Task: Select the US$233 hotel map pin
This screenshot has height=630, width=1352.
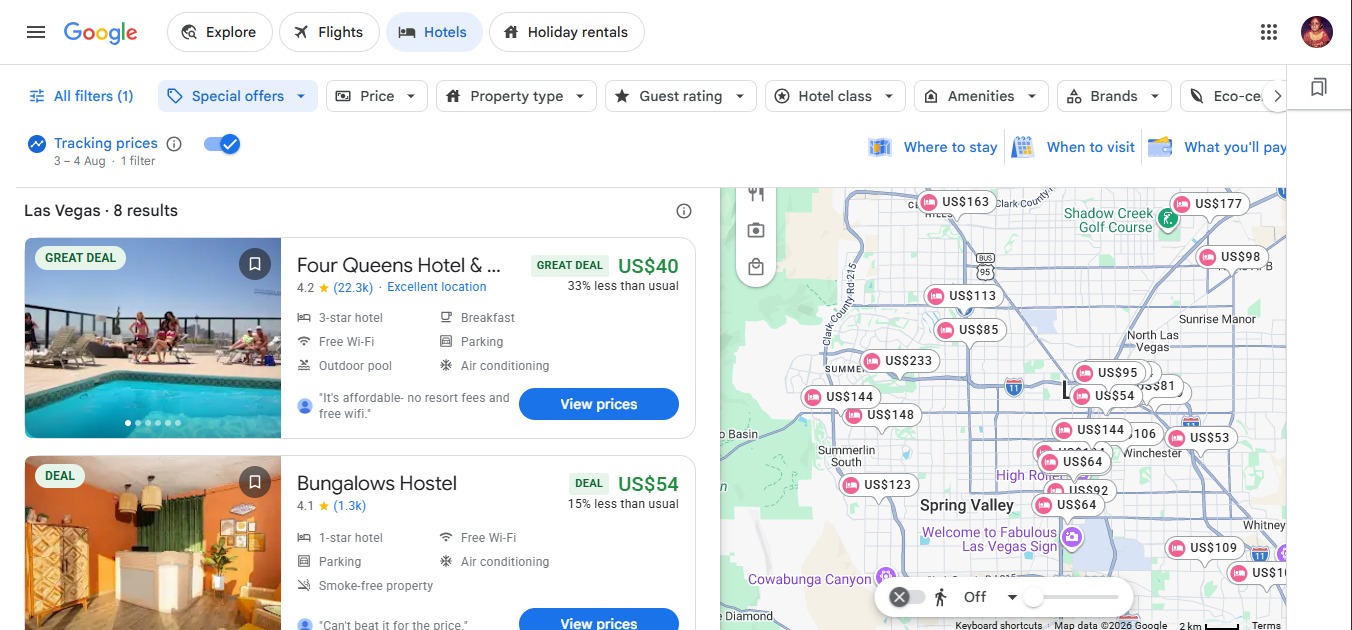Action: click(x=899, y=361)
